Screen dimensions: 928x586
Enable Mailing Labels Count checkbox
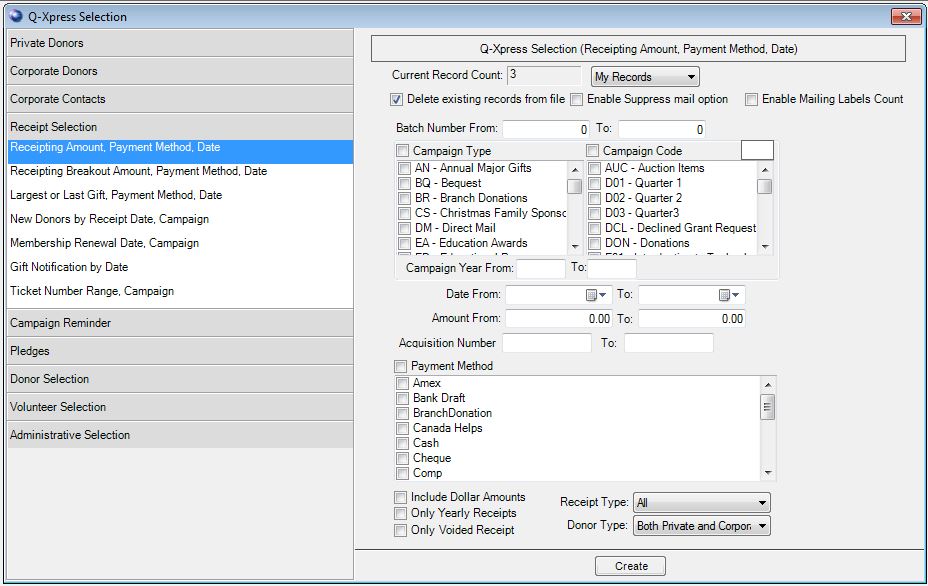[x=751, y=99]
